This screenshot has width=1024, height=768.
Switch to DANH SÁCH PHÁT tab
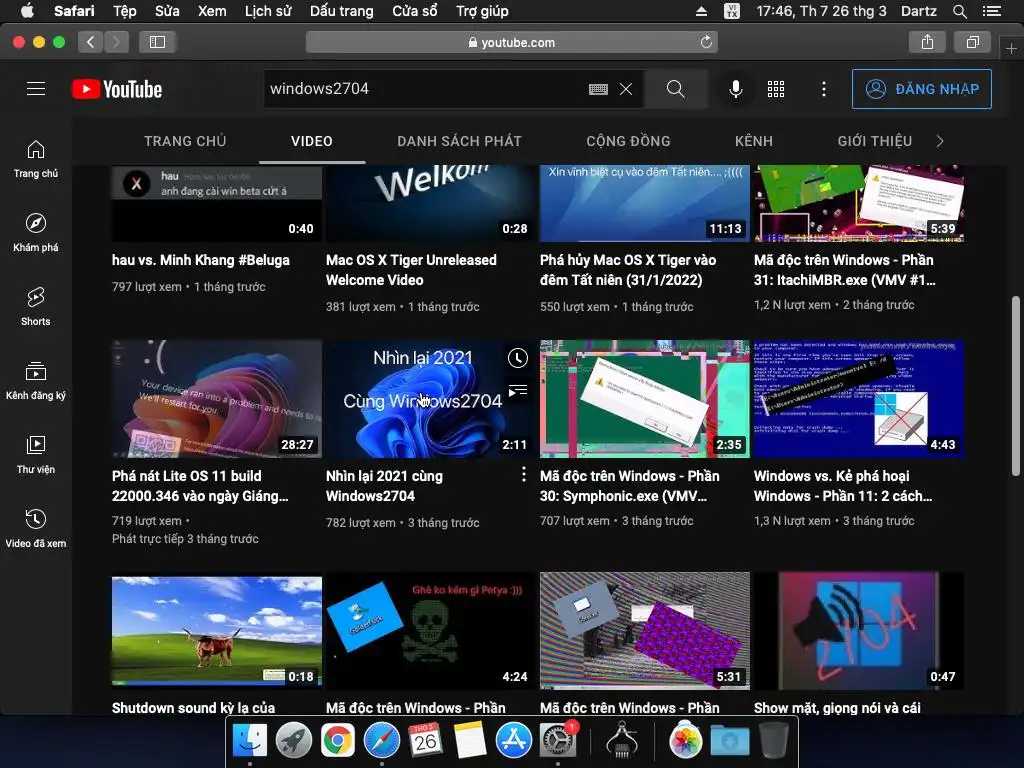coord(459,141)
